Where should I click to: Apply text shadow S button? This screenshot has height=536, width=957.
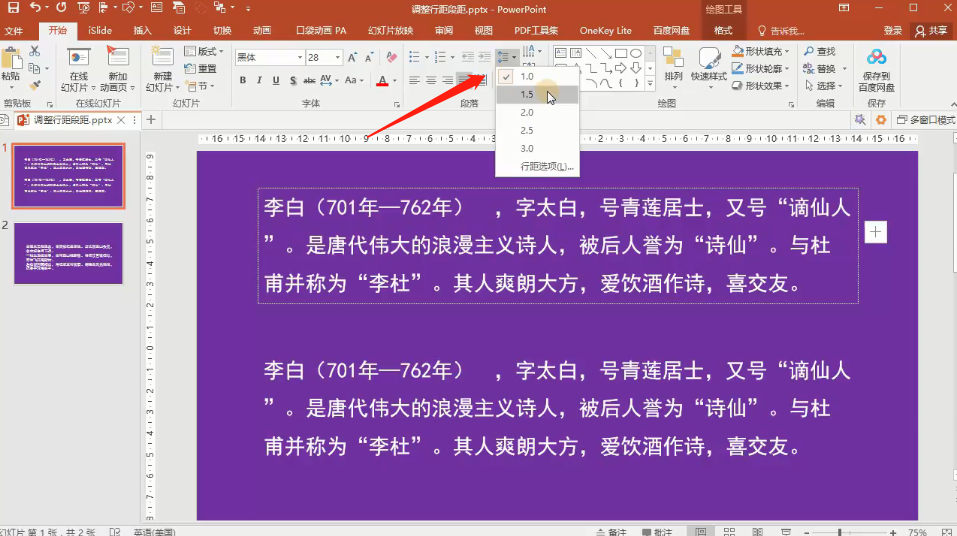coord(293,81)
